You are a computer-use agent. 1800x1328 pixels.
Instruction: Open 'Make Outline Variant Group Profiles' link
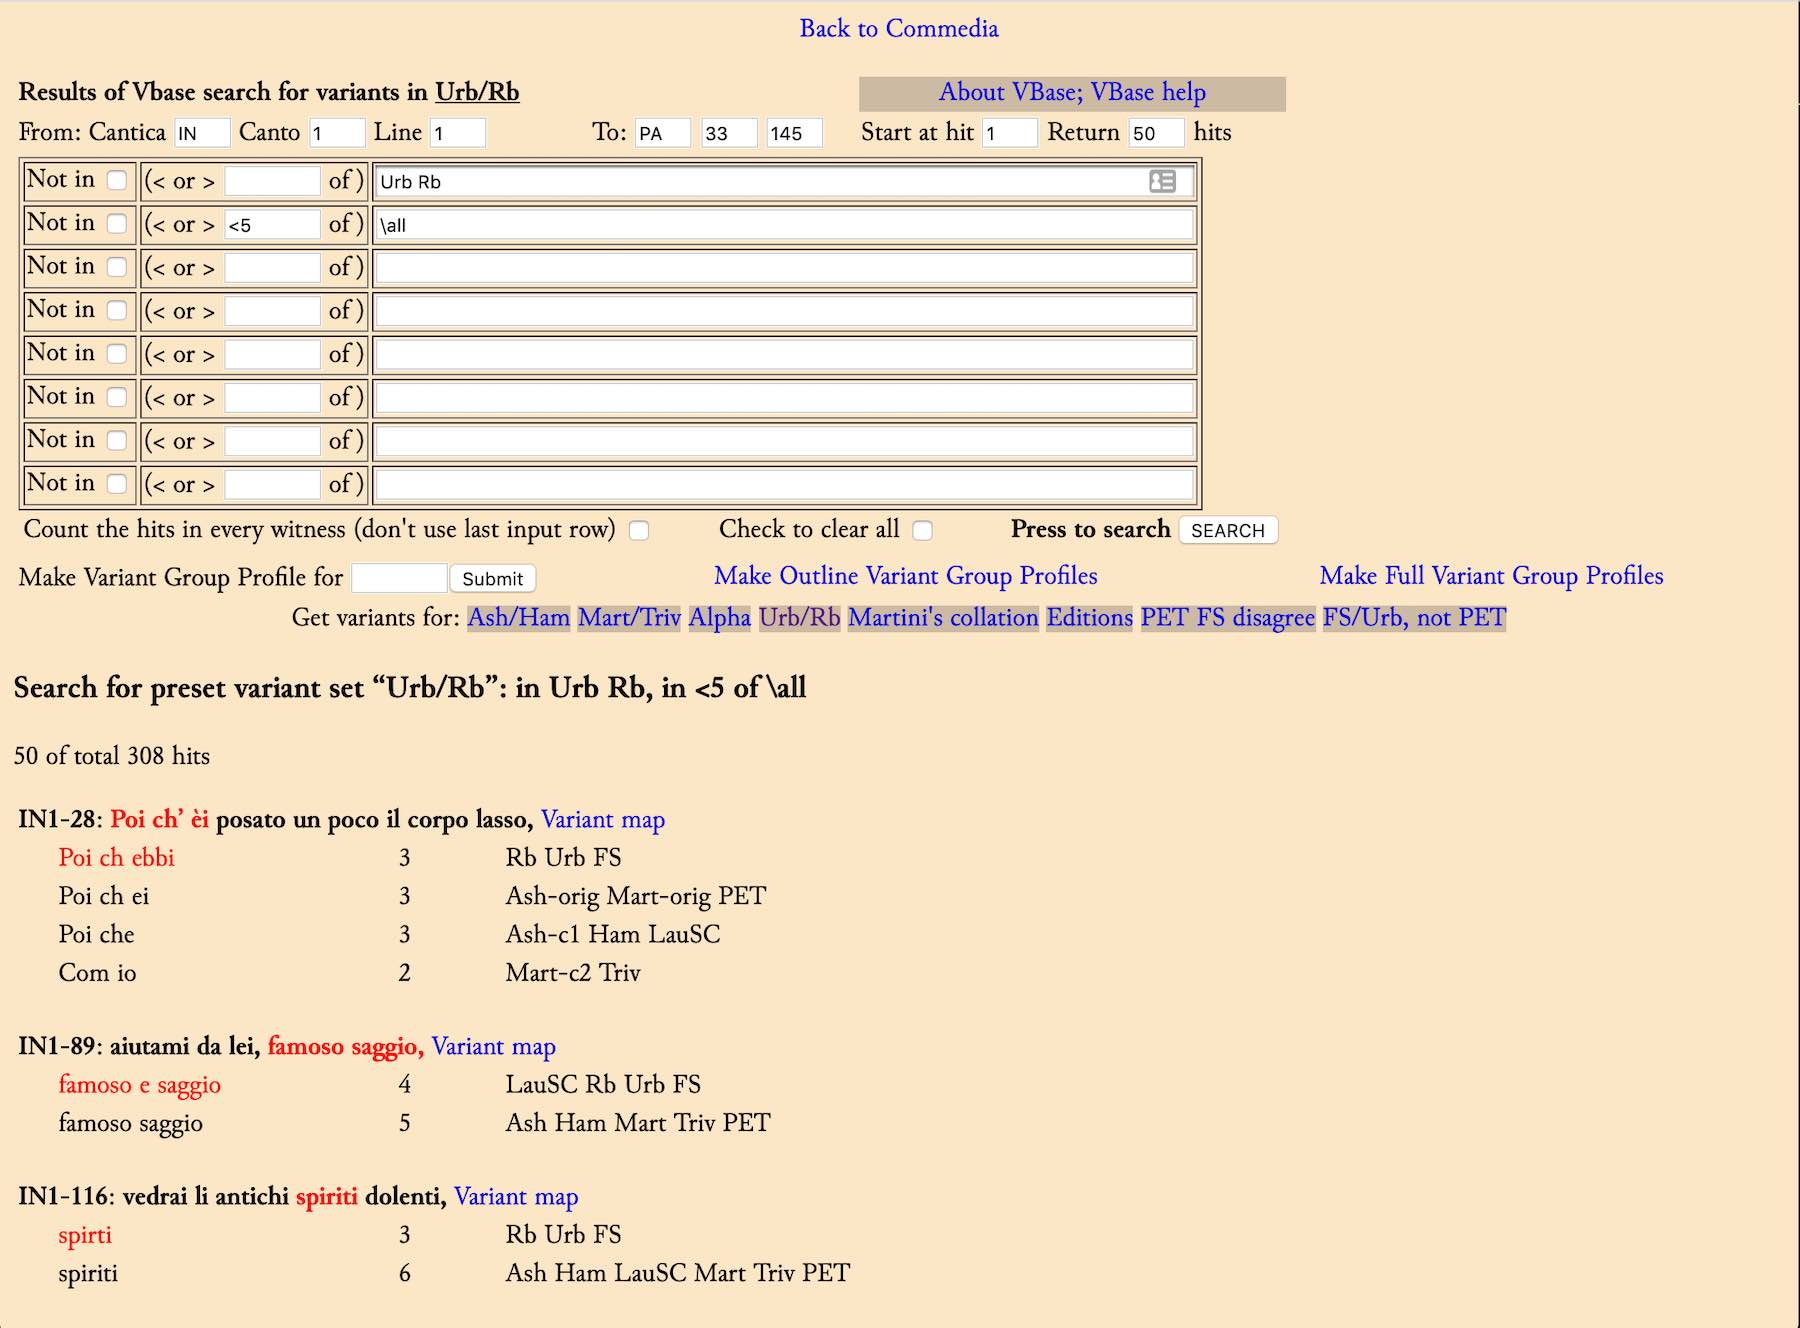point(906,576)
